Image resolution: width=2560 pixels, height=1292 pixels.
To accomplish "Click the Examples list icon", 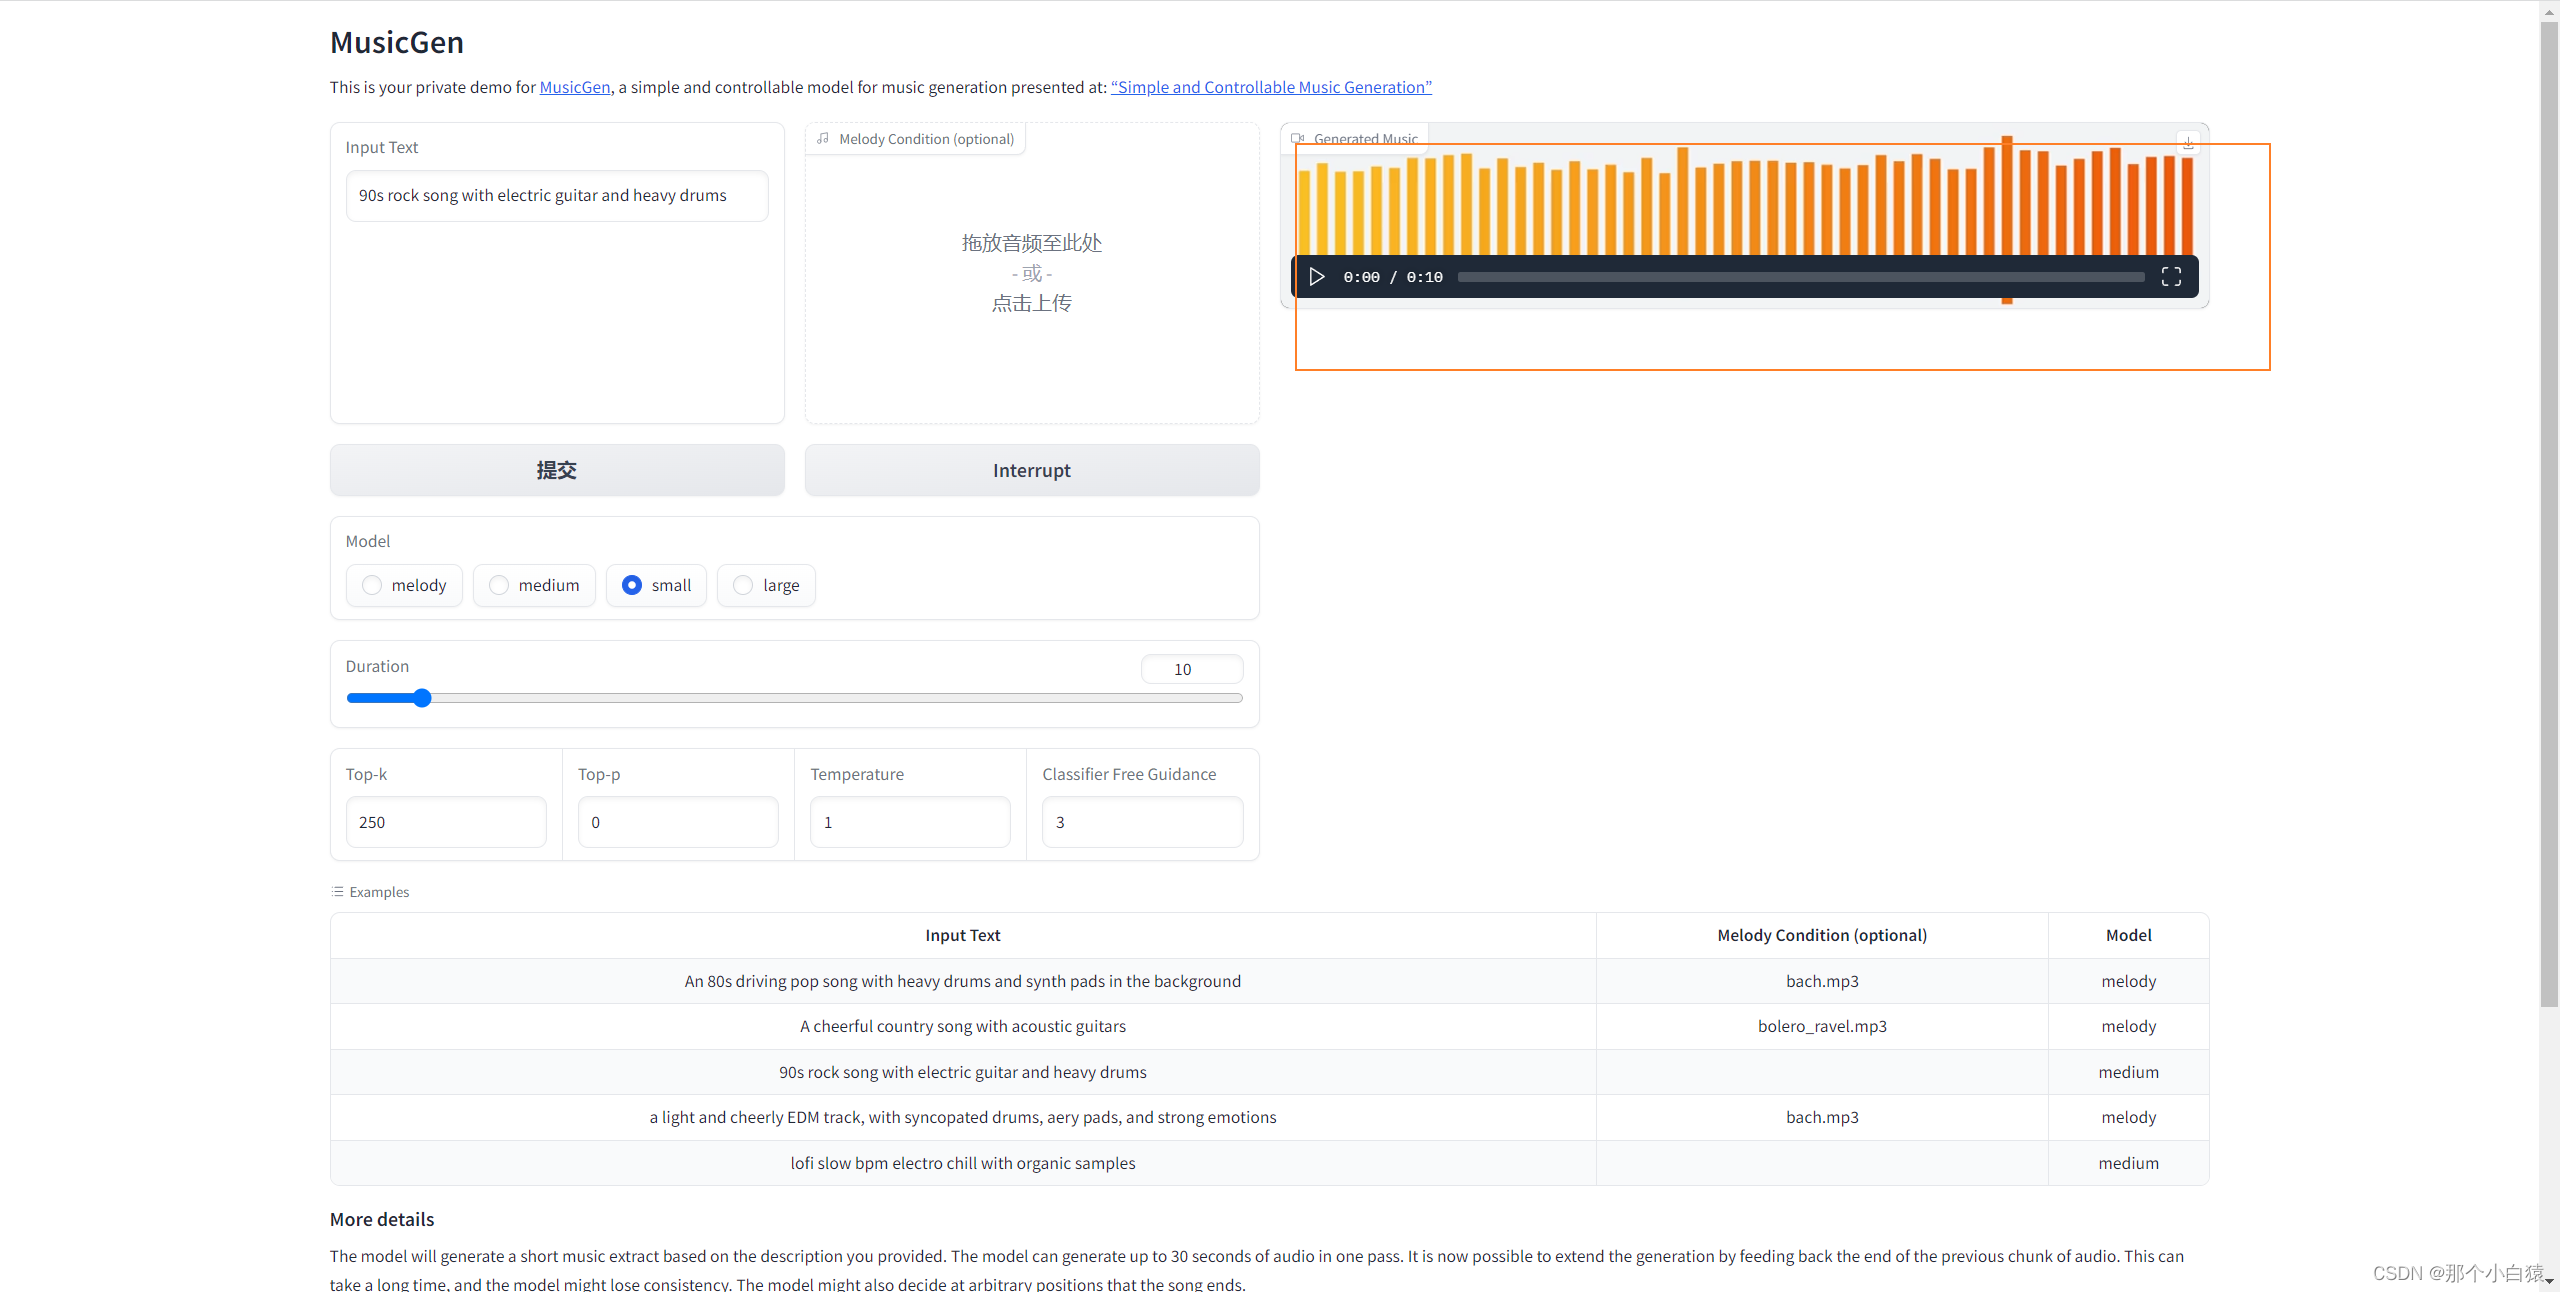I will click(338, 891).
